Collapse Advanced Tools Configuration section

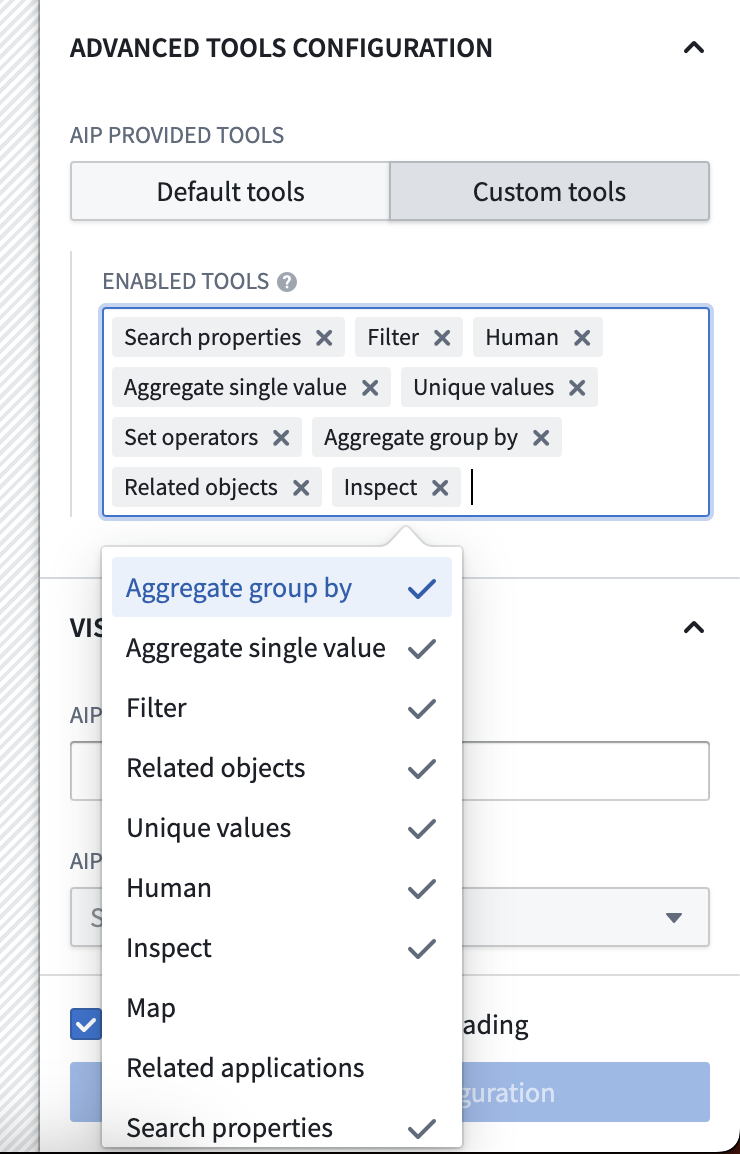694,48
